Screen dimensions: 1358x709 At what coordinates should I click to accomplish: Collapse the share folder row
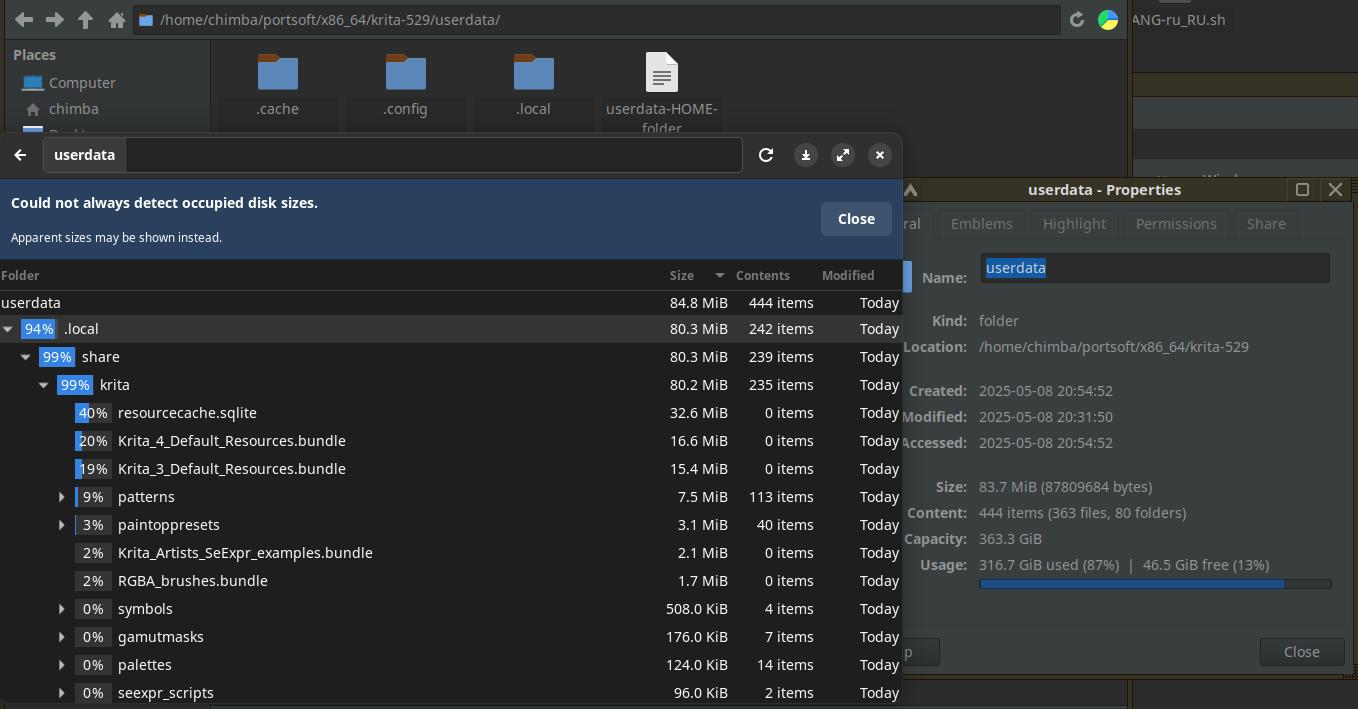[x=26, y=357]
